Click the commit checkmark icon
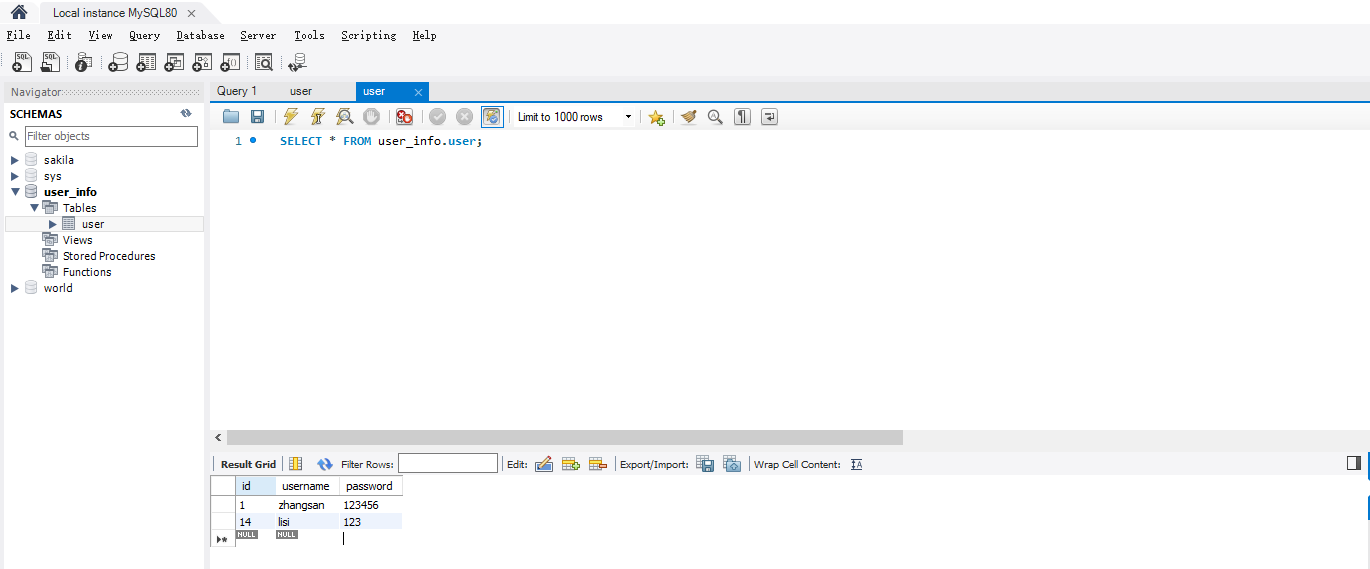The height and width of the screenshot is (569, 1370). click(x=438, y=117)
